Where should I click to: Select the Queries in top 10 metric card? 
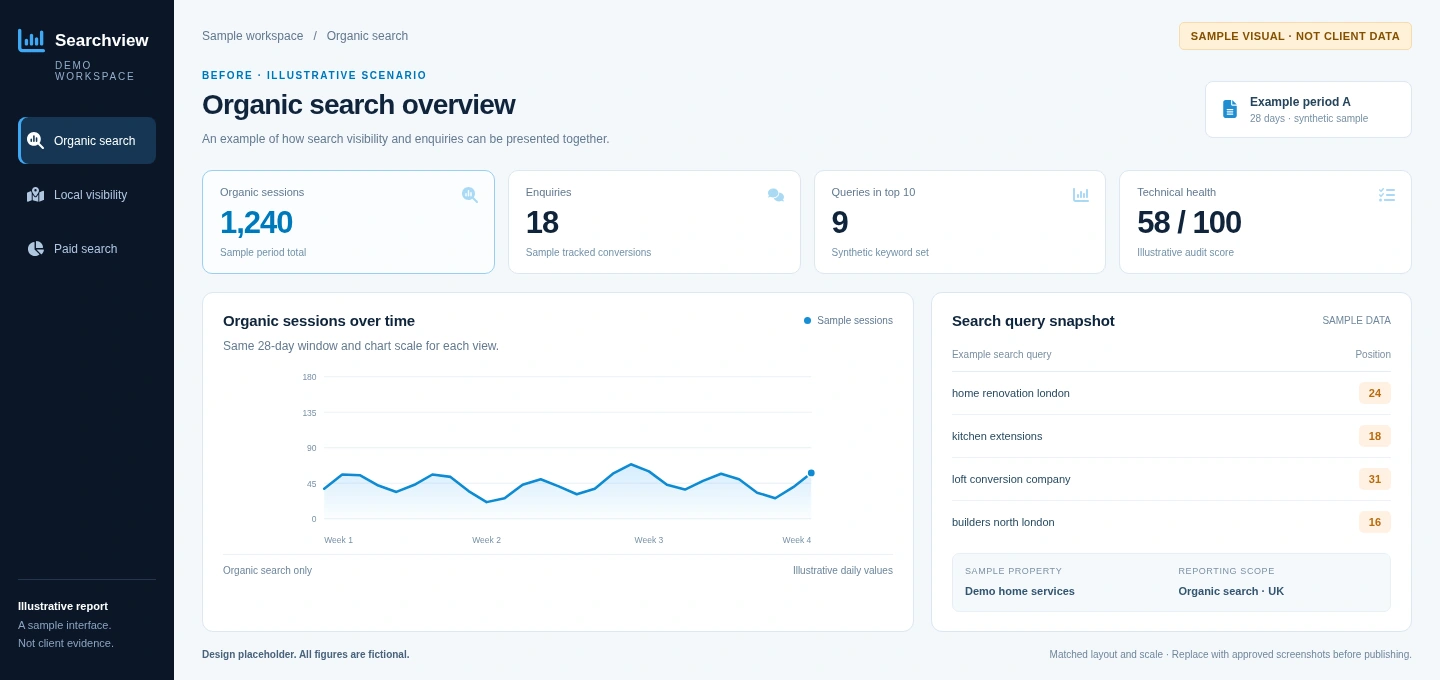click(x=960, y=222)
